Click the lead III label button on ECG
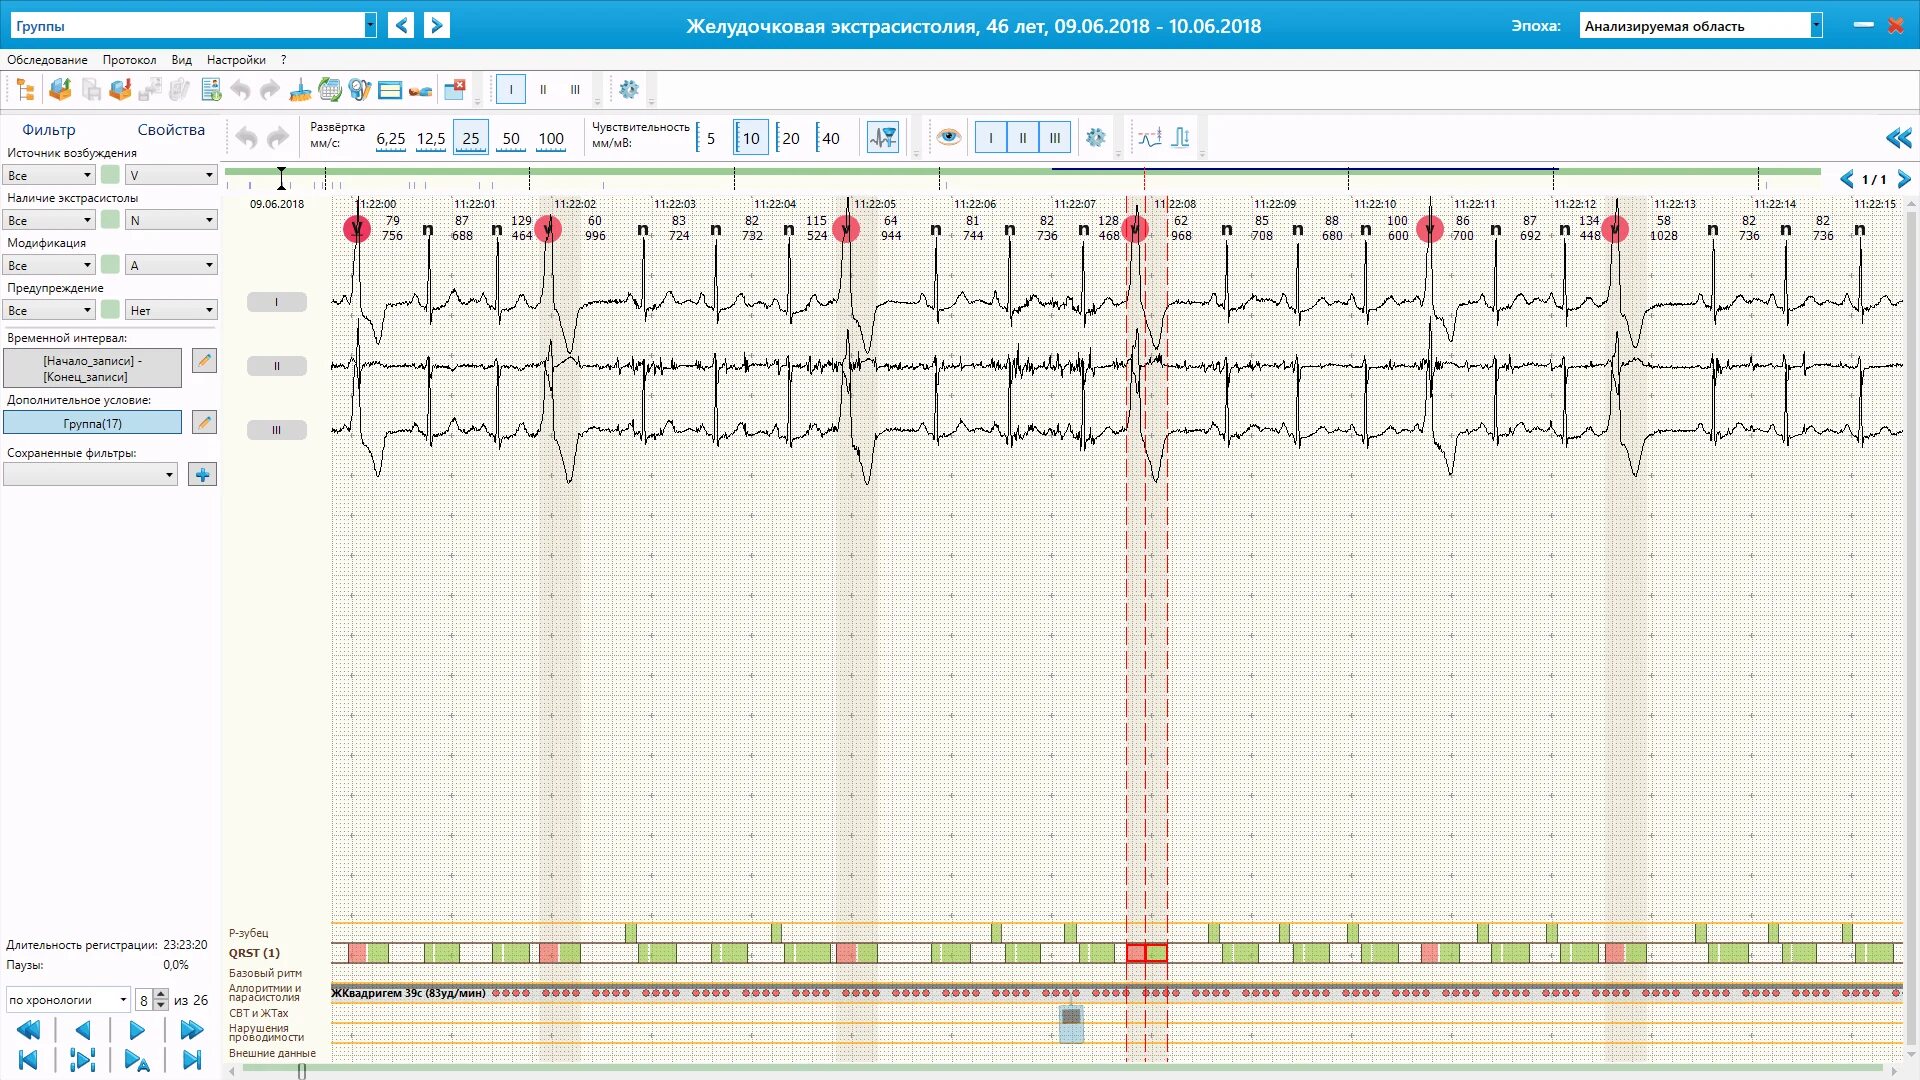Viewport: 1920px width, 1080px height. 277,430
